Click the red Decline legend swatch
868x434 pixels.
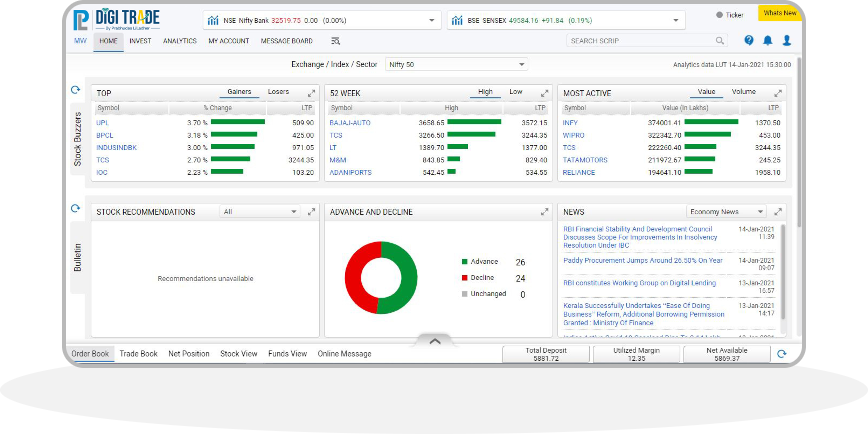click(x=464, y=278)
